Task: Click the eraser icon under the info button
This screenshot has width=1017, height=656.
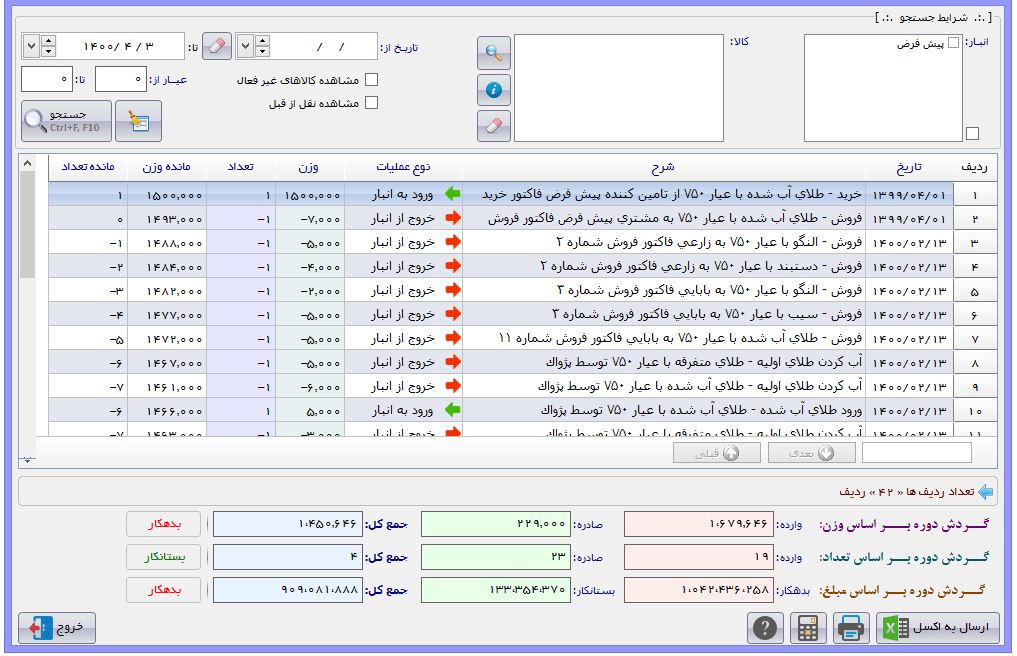Action: click(494, 126)
